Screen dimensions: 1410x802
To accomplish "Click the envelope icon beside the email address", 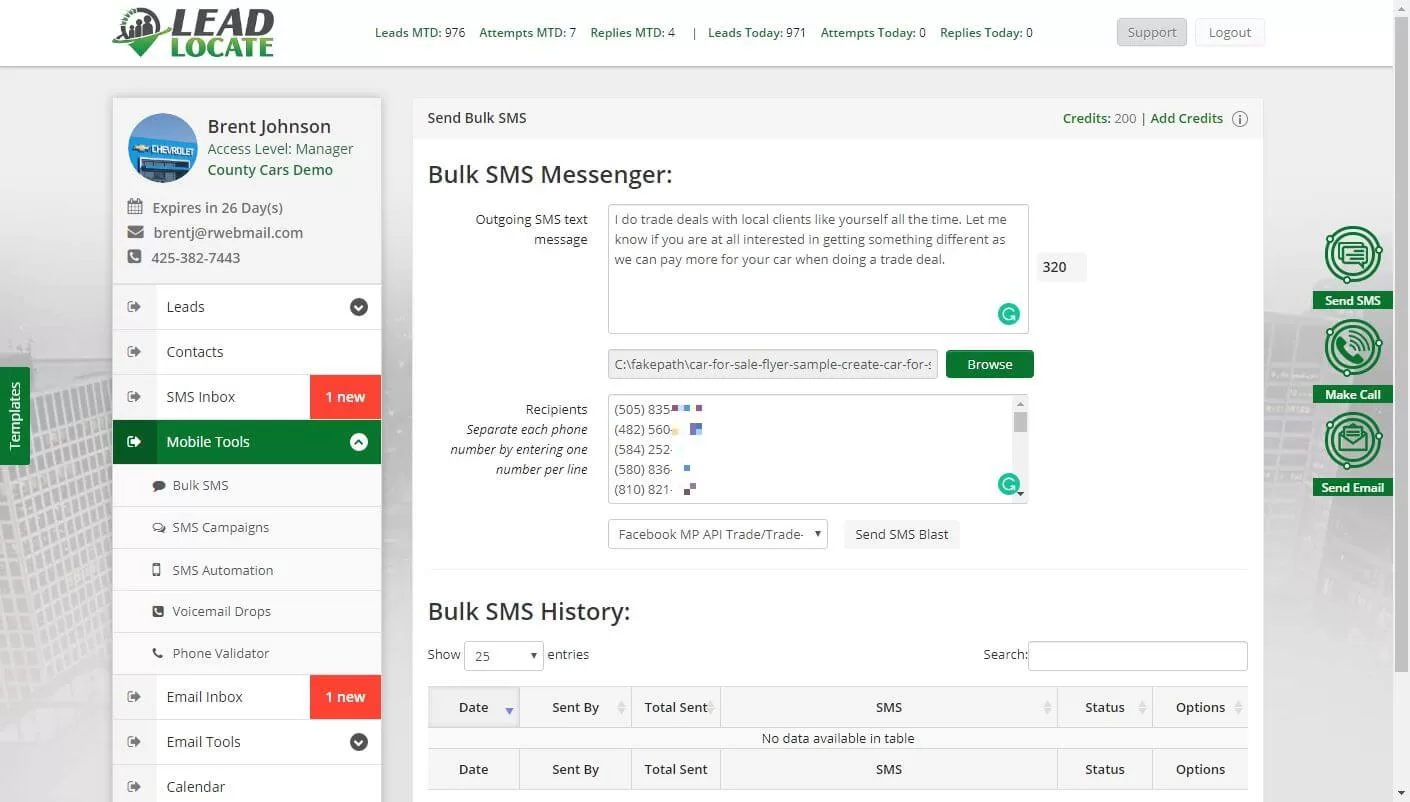I will [x=135, y=232].
